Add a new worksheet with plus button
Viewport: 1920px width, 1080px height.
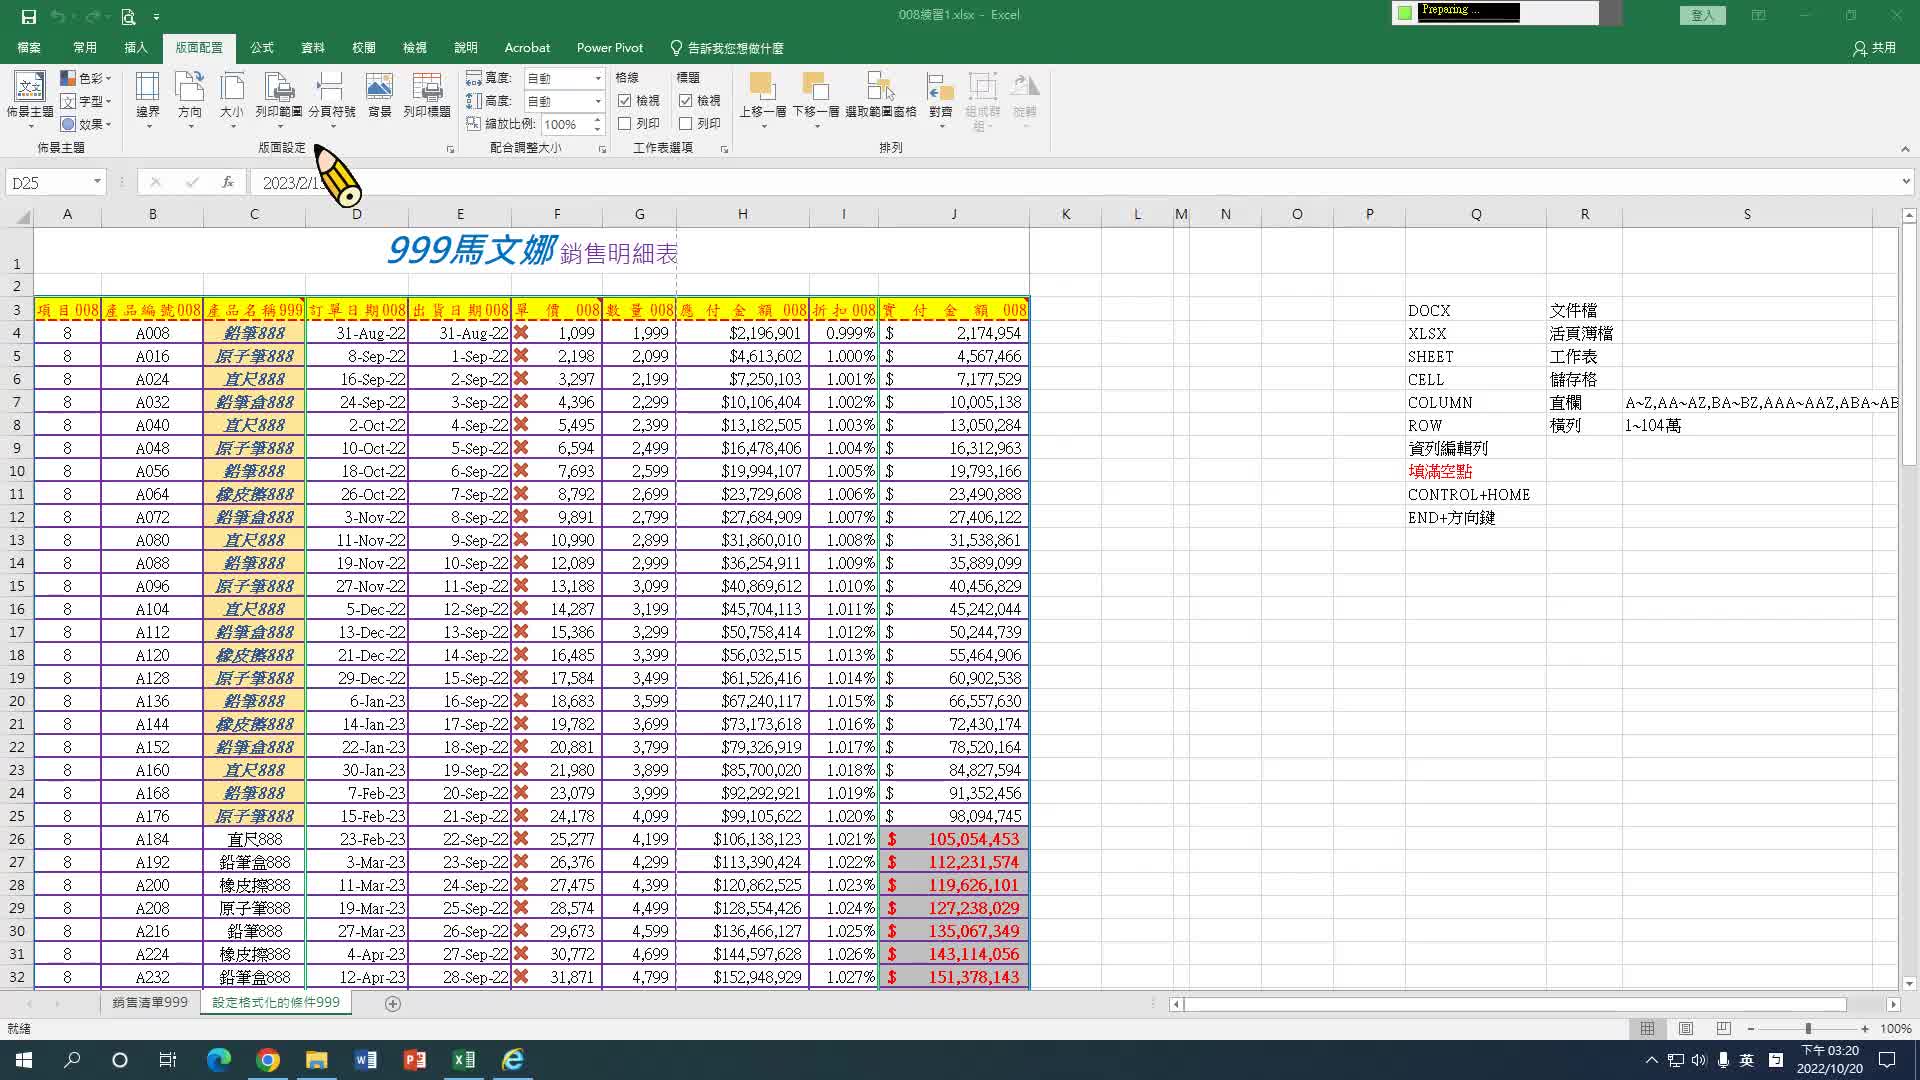click(393, 1003)
